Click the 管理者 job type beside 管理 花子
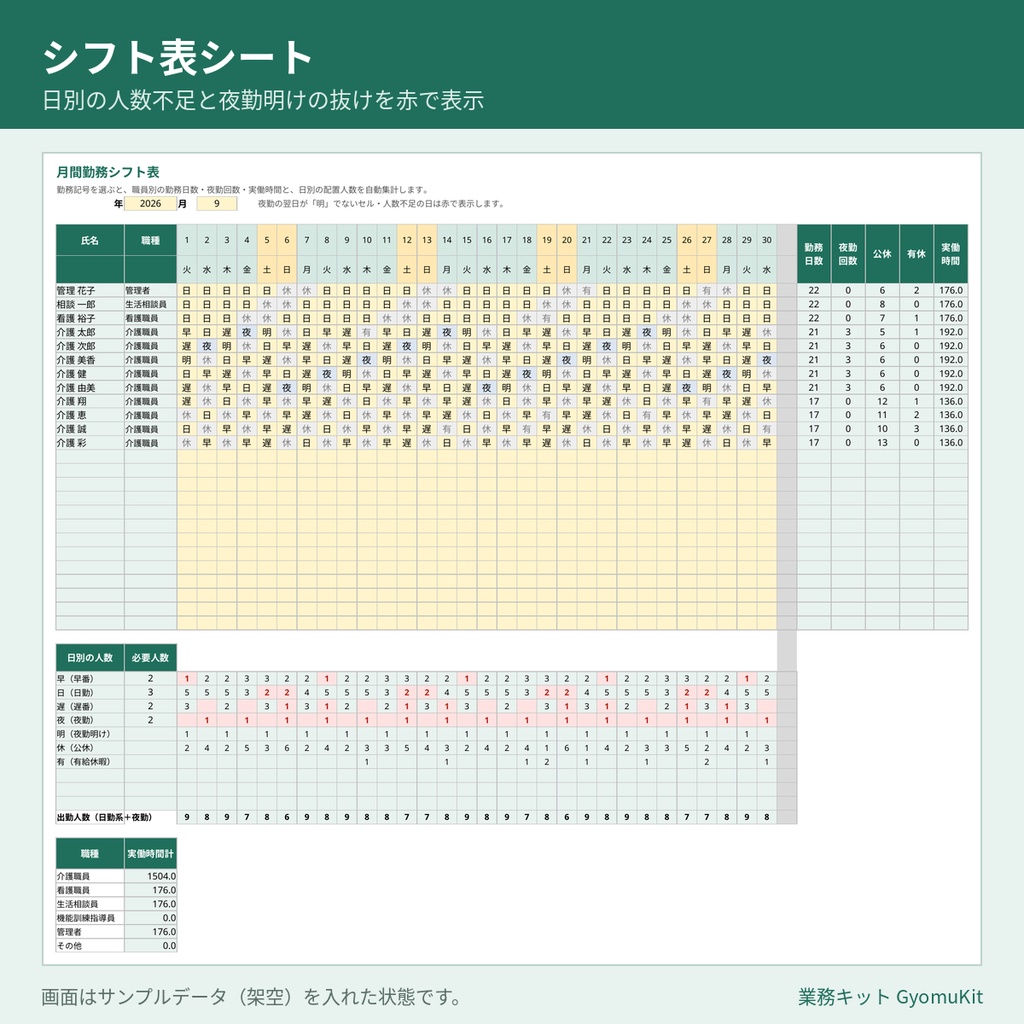This screenshot has height=1024, width=1024. (x=151, y=291)
